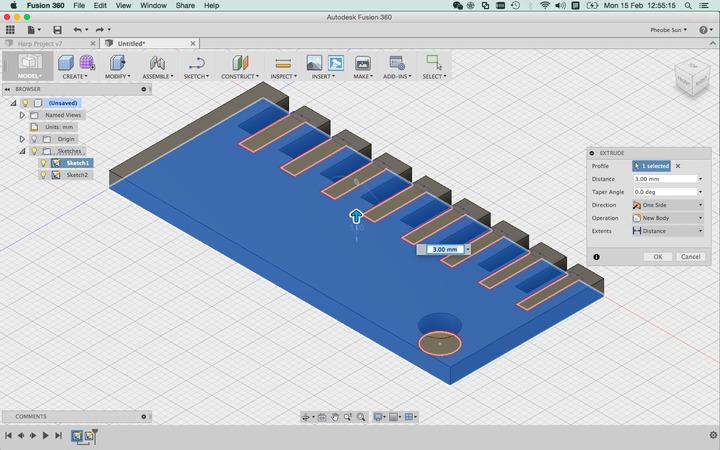
Task: Play the timeline
Action: [45, 435]
